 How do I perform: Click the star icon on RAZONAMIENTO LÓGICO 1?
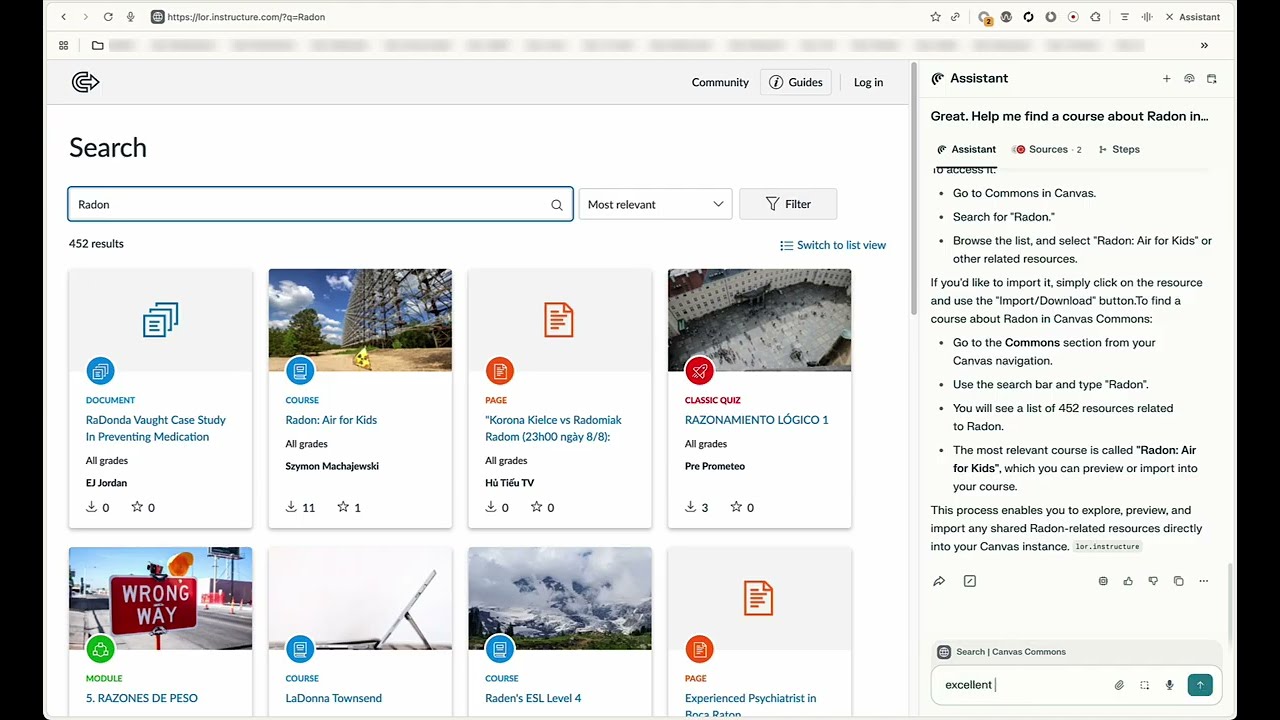[x=736, y=507]
